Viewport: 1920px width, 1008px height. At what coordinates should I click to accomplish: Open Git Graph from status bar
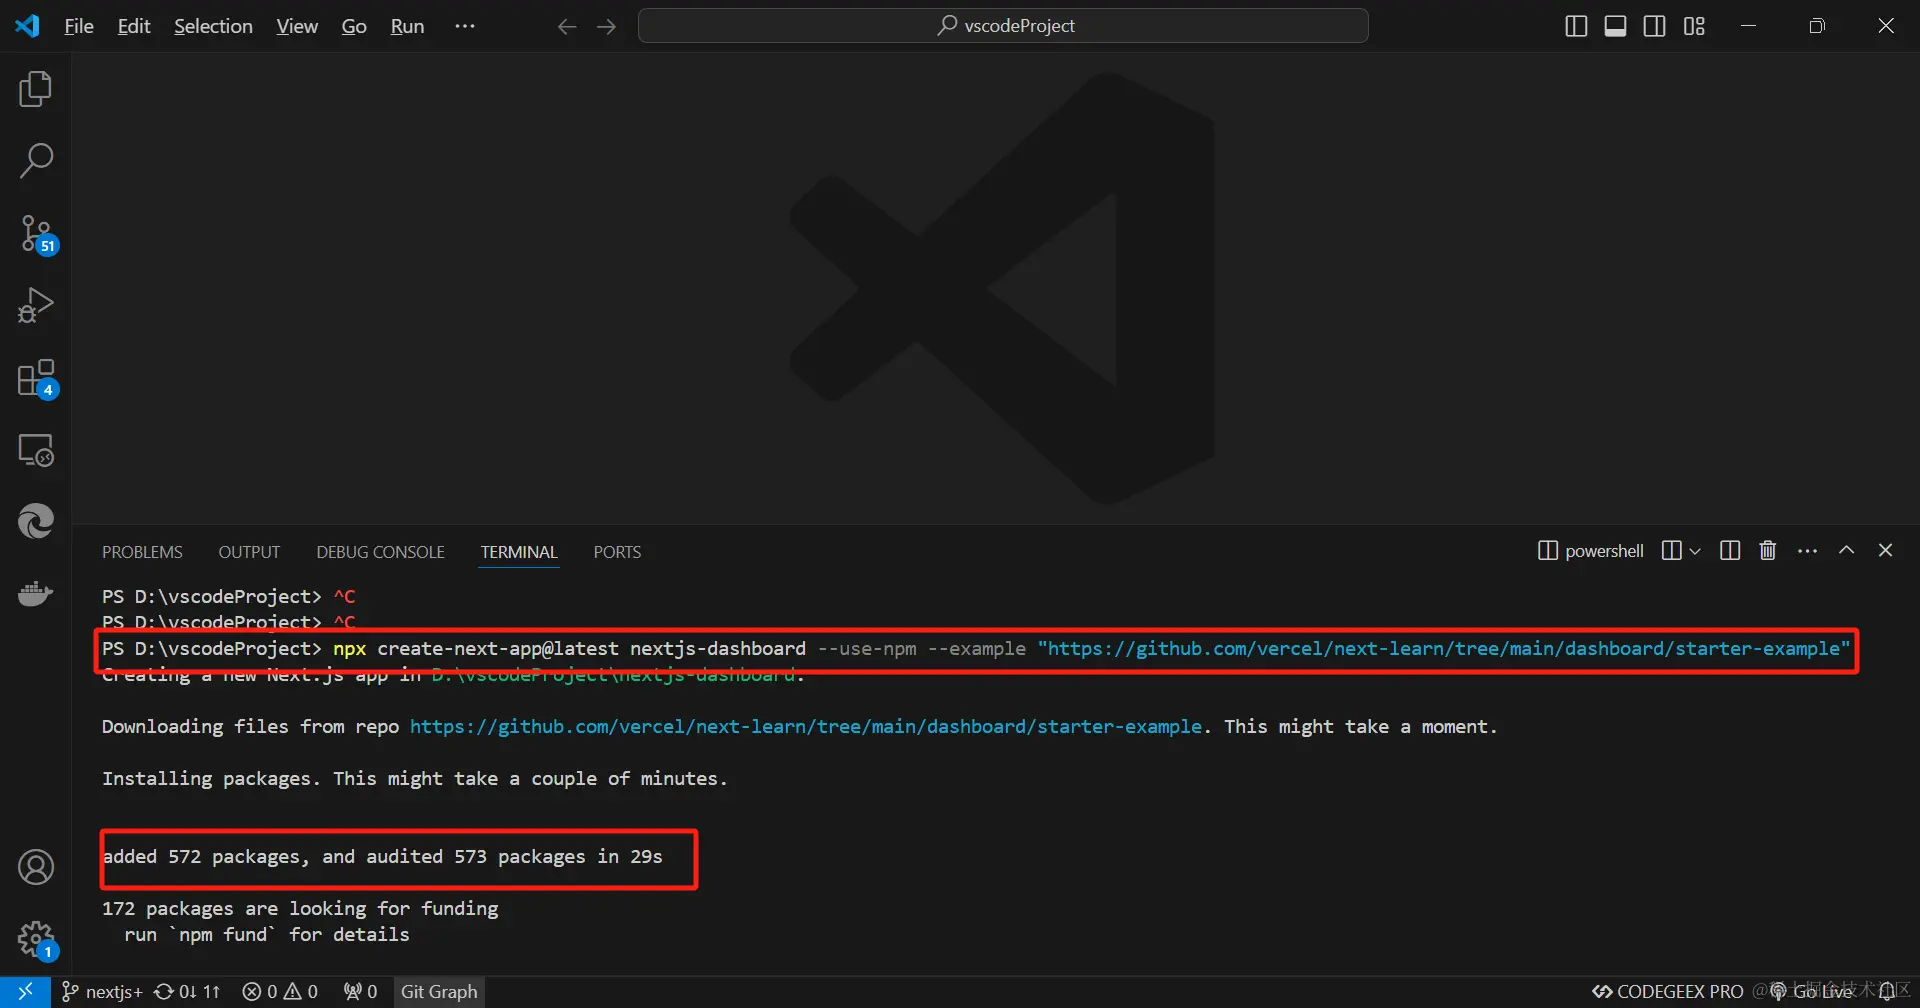click(439, 992)
